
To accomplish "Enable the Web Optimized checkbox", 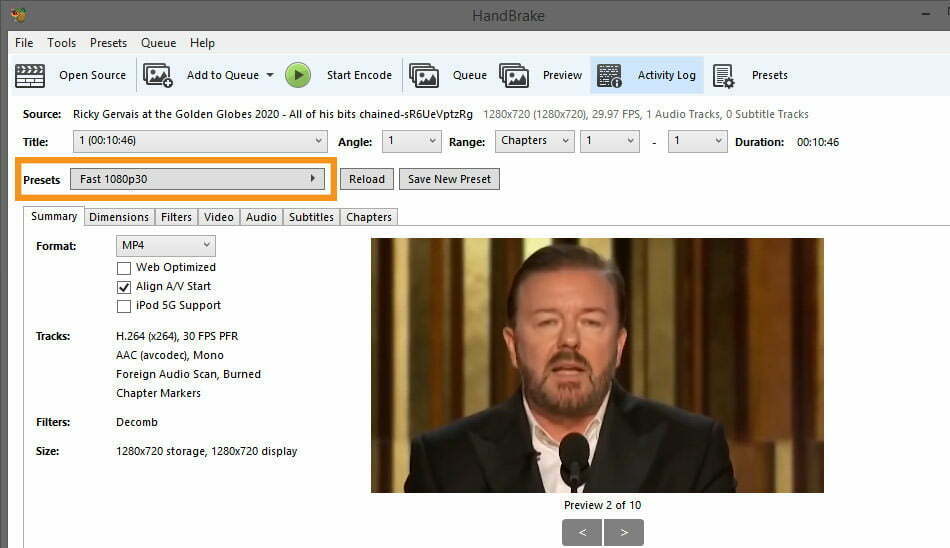I will 124,268.
